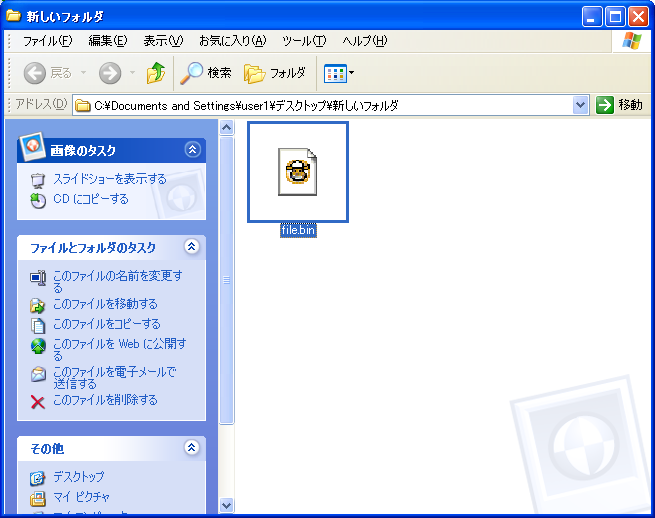
Task: Click the address bar path field
Action: pos(322,105)
